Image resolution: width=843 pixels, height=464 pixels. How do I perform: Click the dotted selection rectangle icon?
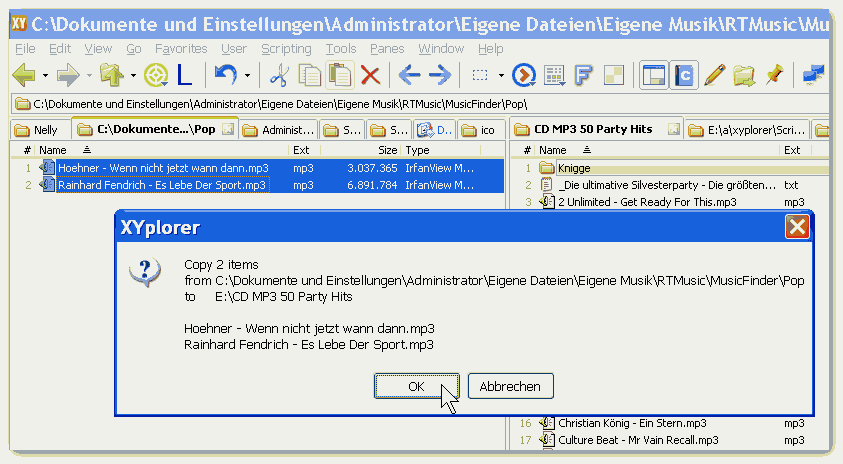(480, 75)
